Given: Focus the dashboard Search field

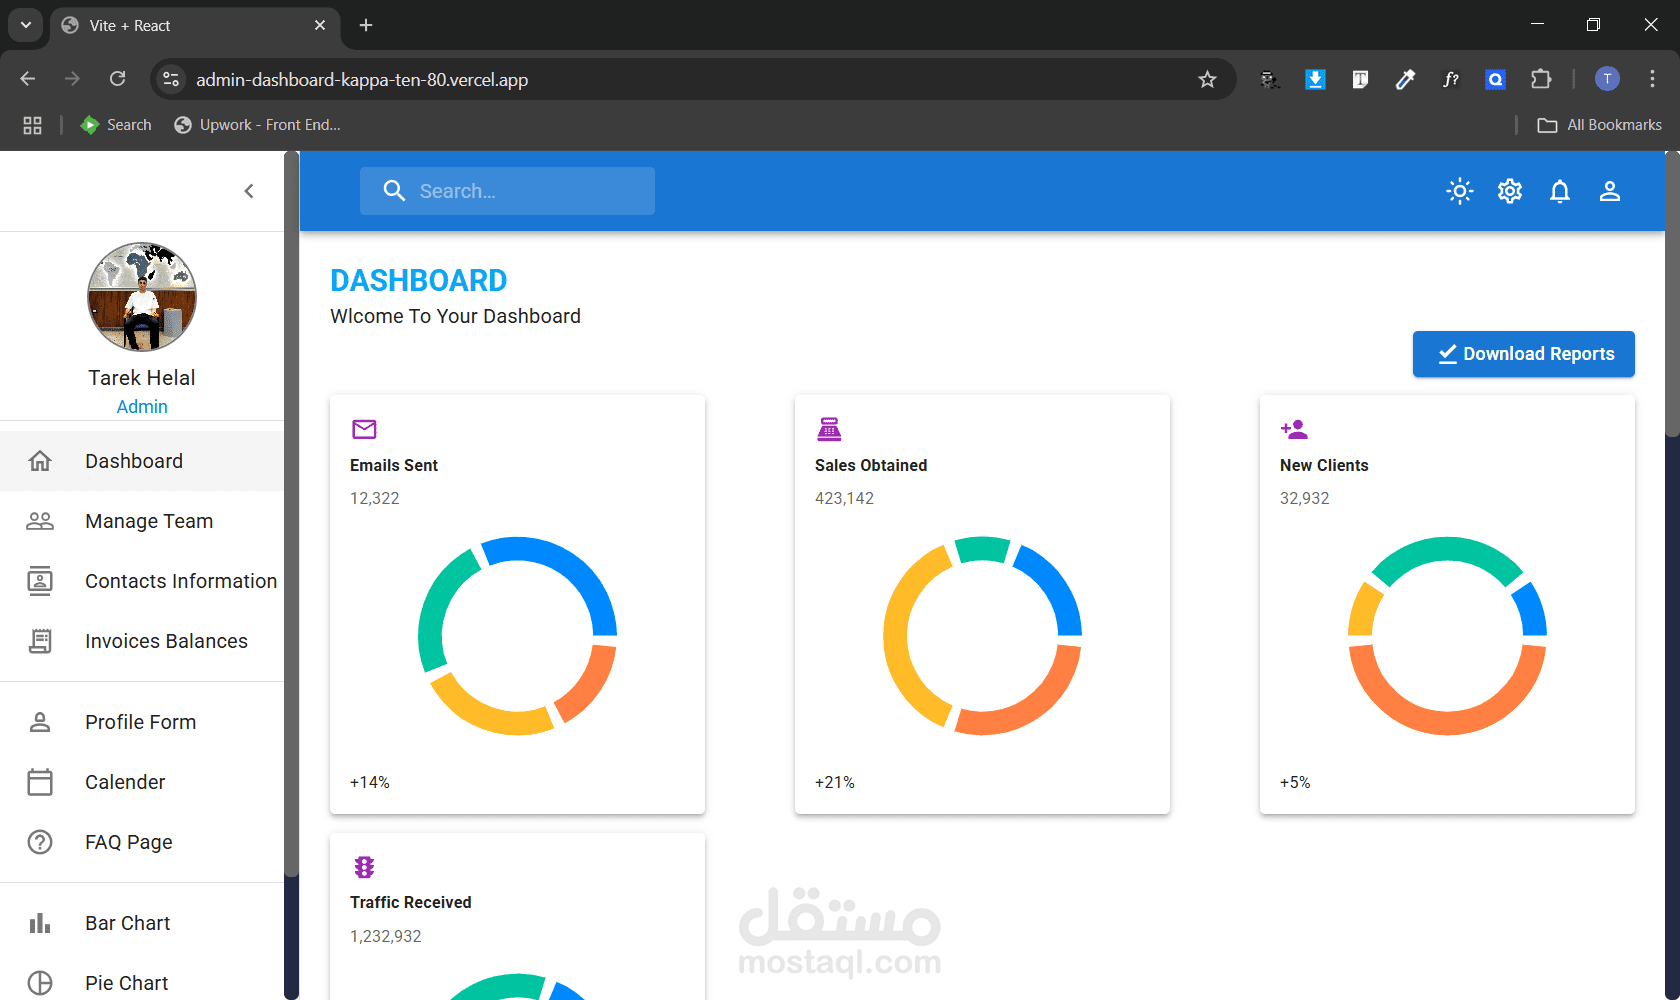Looking at the screenshot, I should click(x=507, y=191).
